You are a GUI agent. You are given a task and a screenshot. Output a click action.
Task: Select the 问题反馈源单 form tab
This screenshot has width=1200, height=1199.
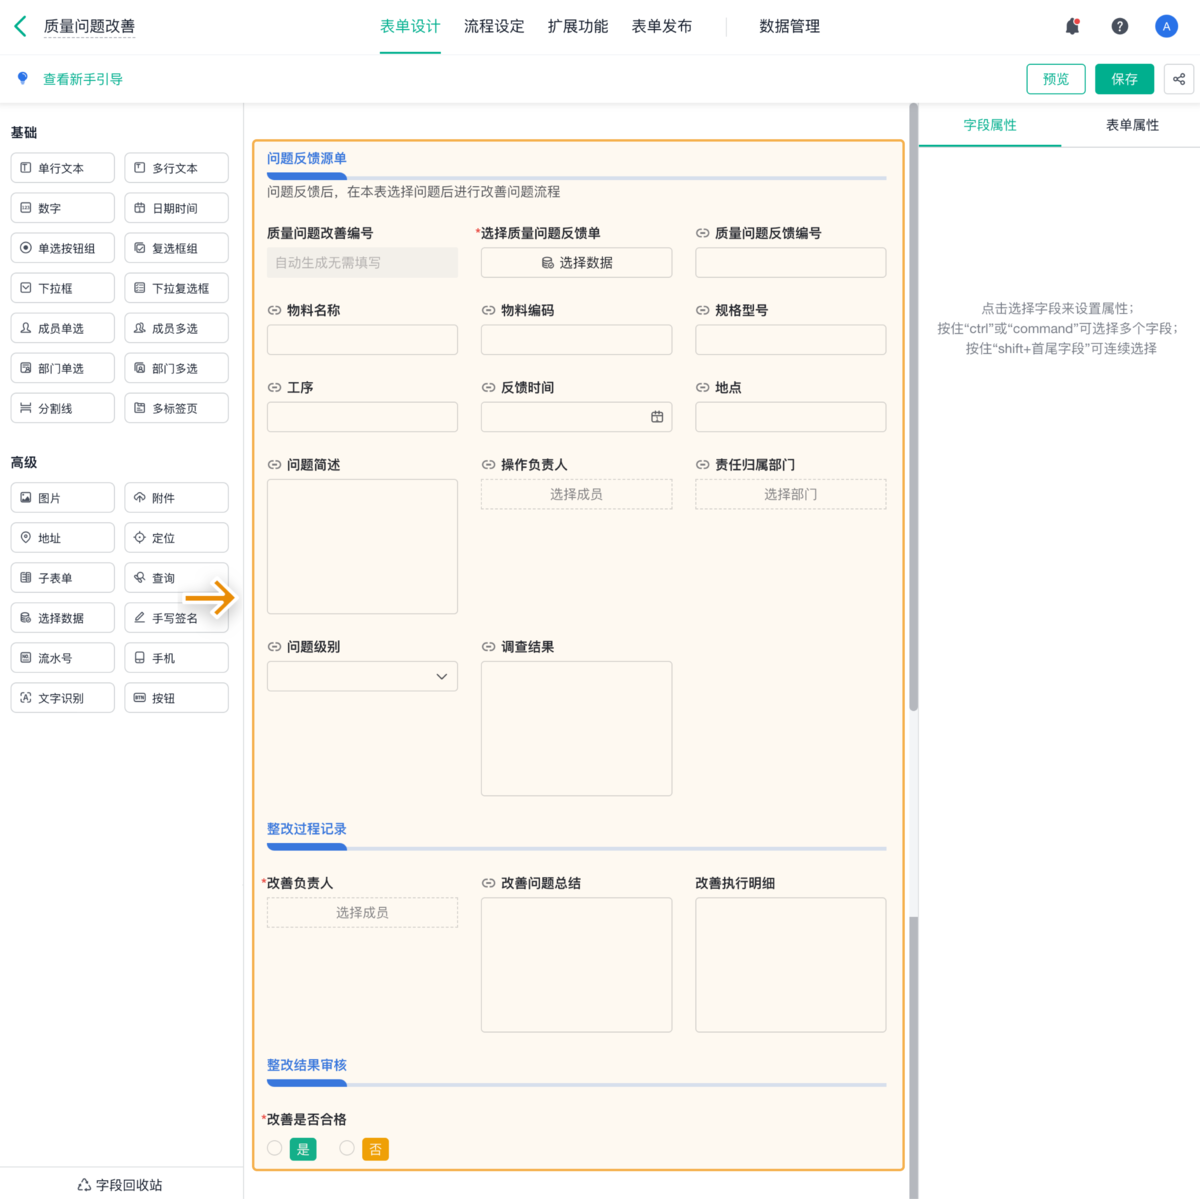(x=307, y=158)
